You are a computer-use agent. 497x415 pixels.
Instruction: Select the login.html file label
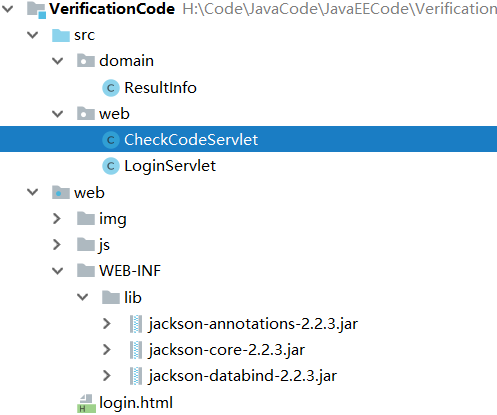pos(136,403)
